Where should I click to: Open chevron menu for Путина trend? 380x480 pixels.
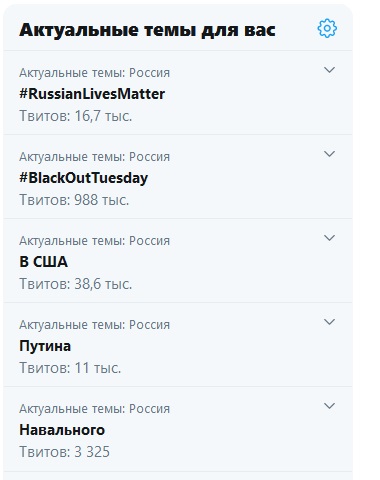pyautogui.click(x=329, y=322)
